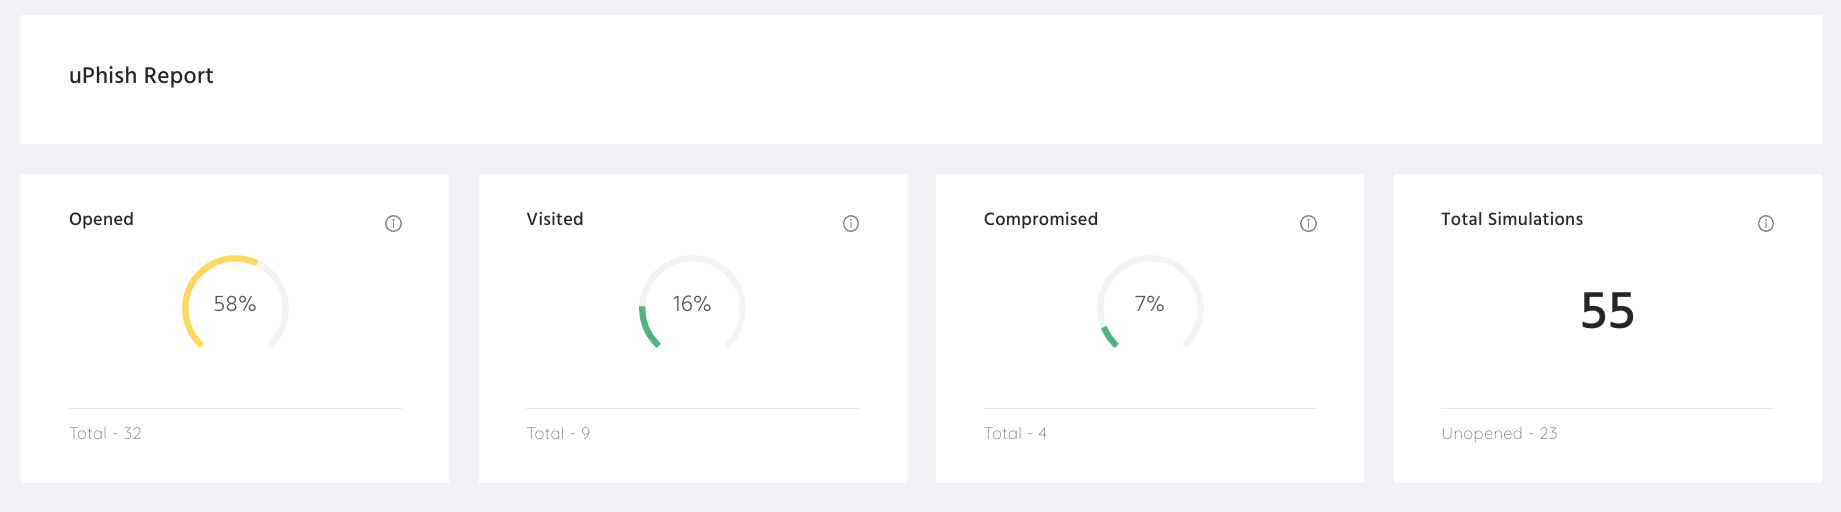Click the 16% percentage label

(x=692, y=304)
